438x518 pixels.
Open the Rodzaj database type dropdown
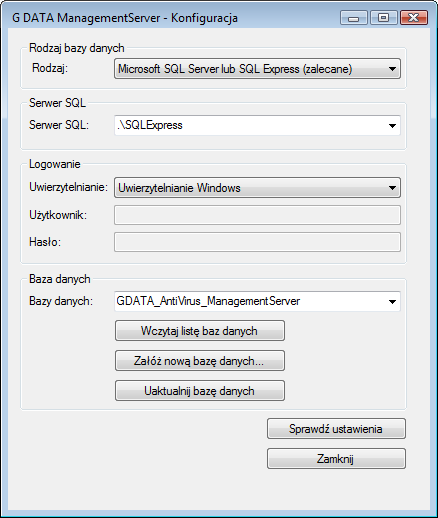coord(257,69)
